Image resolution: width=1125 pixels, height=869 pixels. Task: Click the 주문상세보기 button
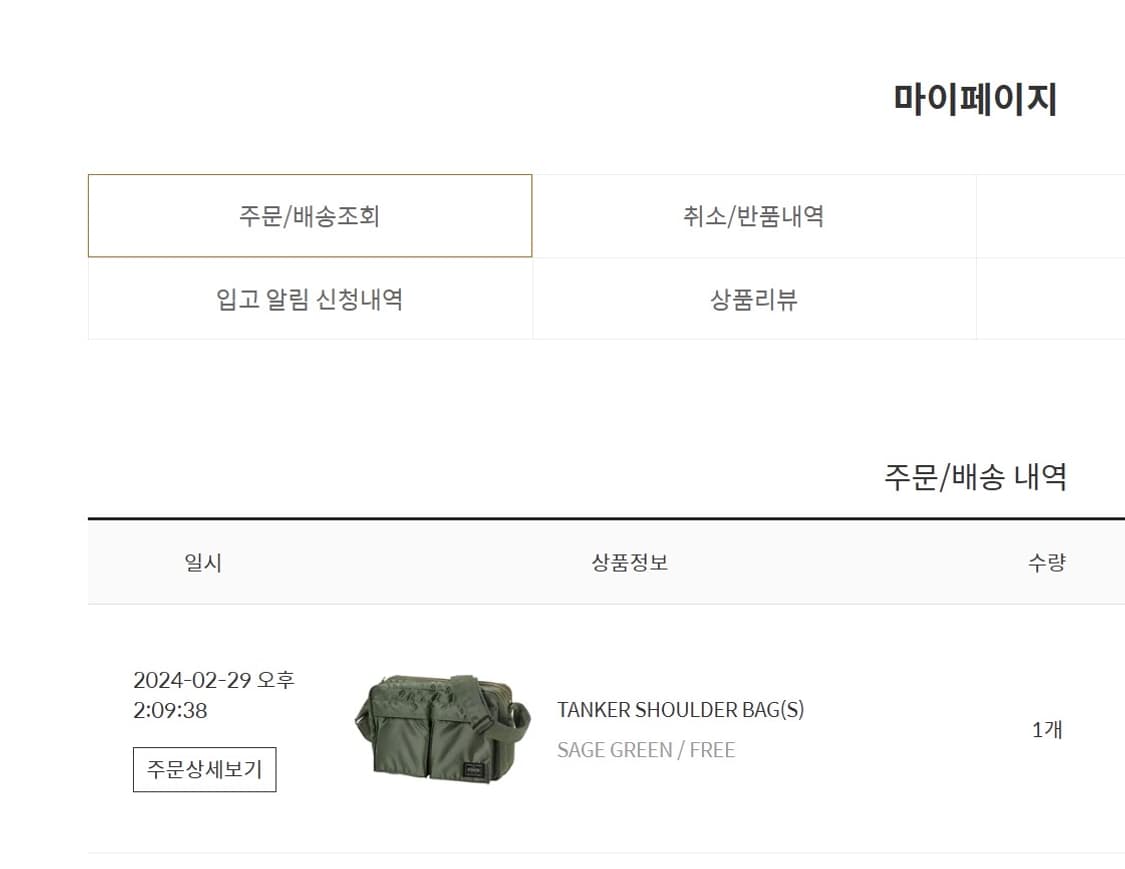tap(203, 770)
